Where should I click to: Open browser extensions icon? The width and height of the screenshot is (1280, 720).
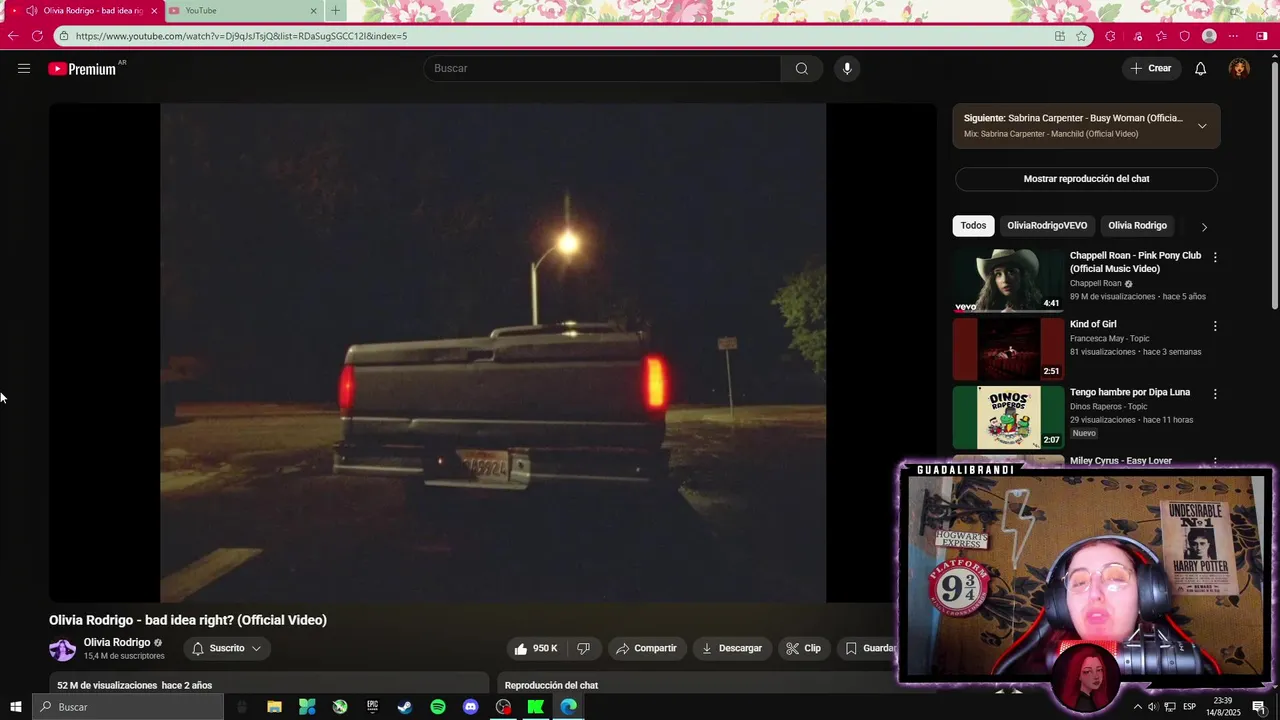(1110, 36)
